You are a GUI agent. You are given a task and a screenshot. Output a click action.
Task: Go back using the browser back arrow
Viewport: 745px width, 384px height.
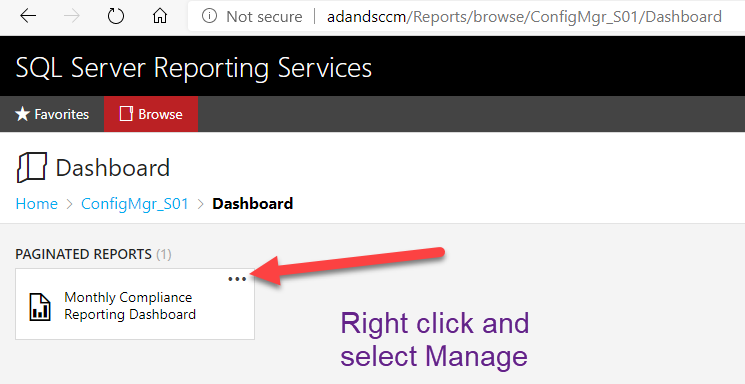point(28,17)
